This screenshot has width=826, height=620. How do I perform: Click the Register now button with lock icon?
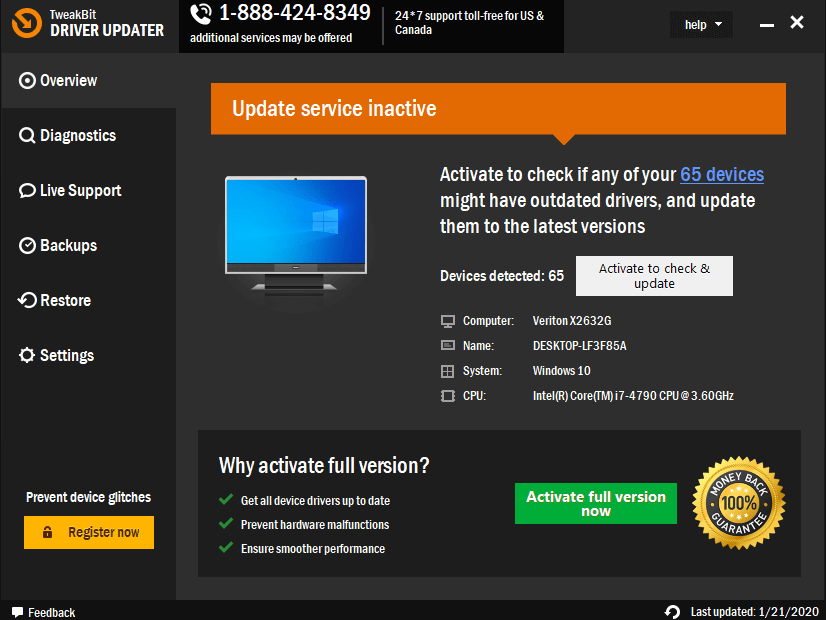coord(88,532)
